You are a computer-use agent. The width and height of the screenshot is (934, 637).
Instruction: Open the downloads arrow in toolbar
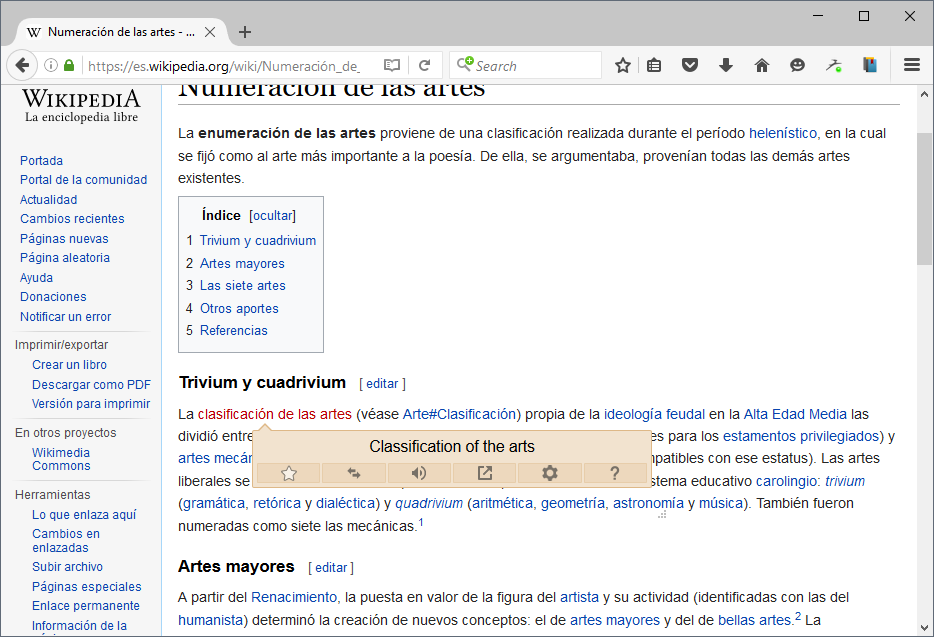(x=726, y=65)
